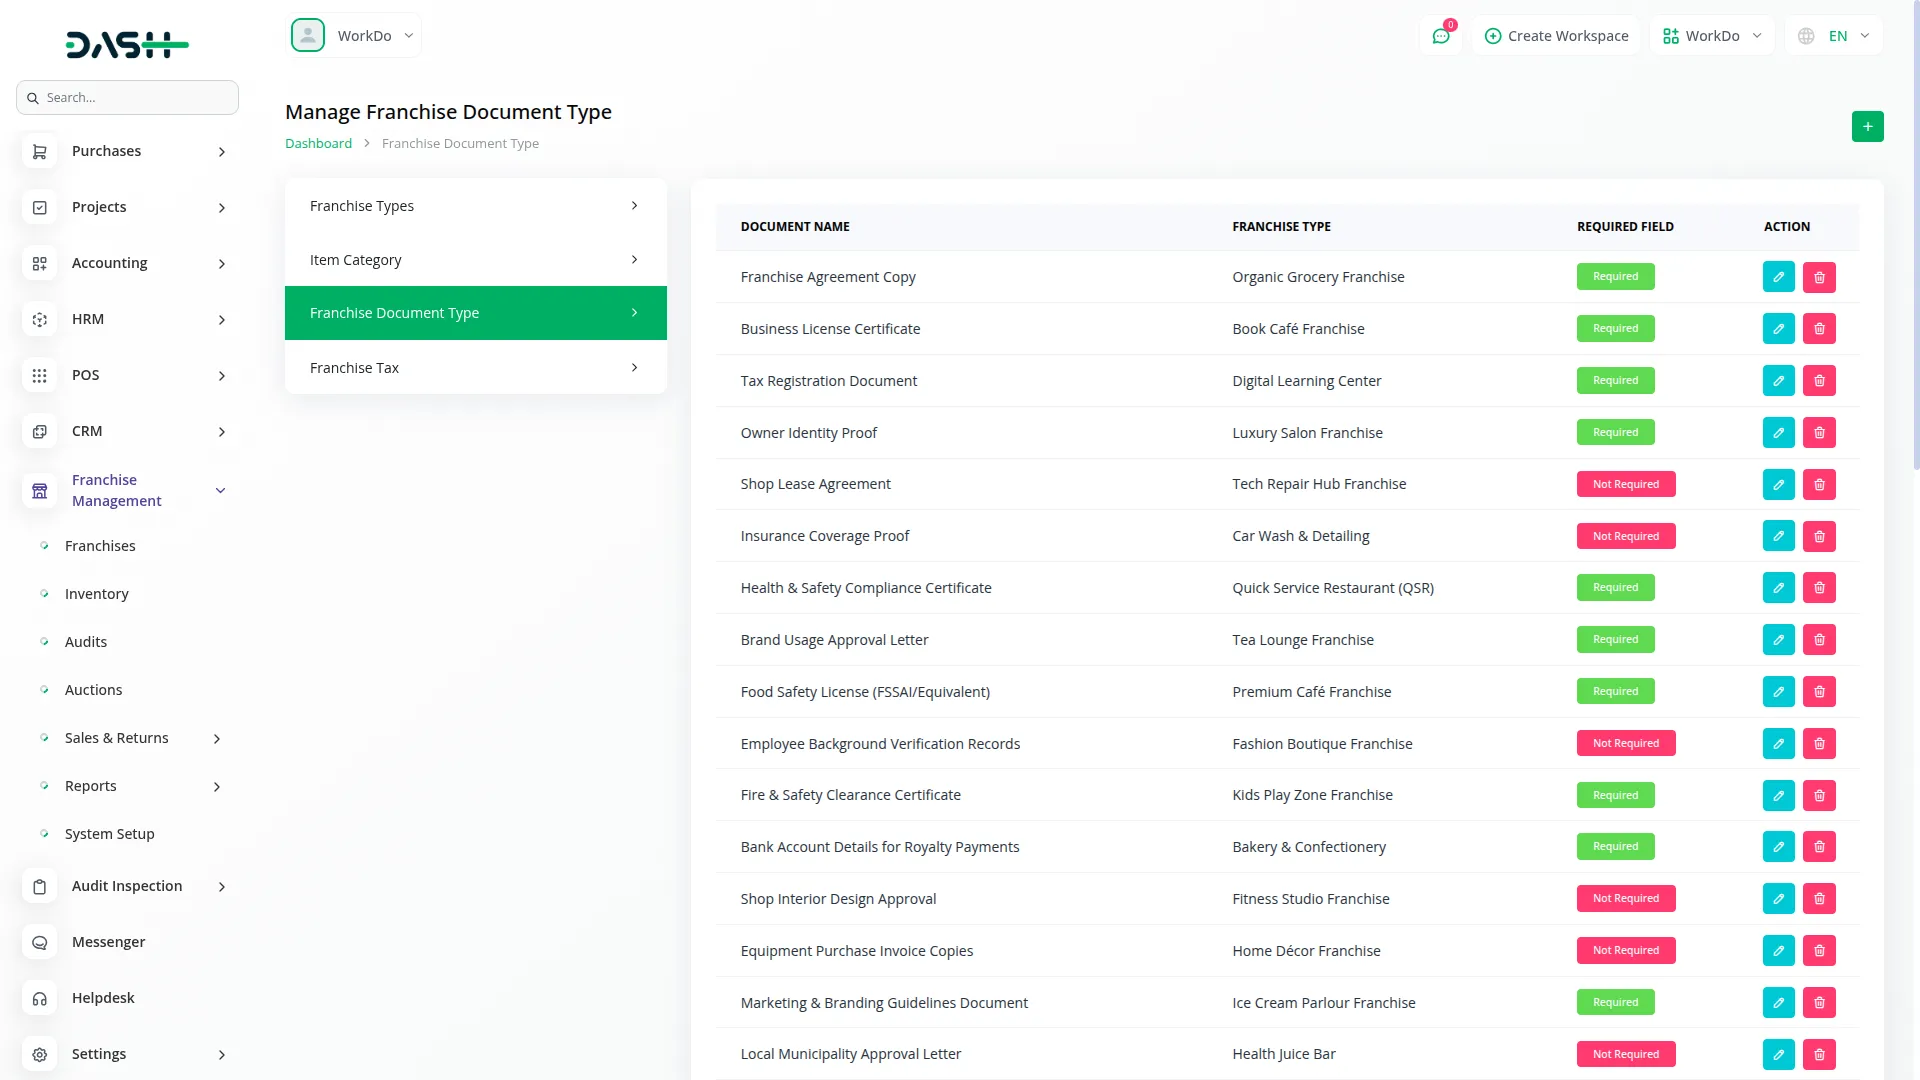Screen dimensions: 1920x1080
Task: Open the chat messages icon in header
Action: coord(1441,36)
